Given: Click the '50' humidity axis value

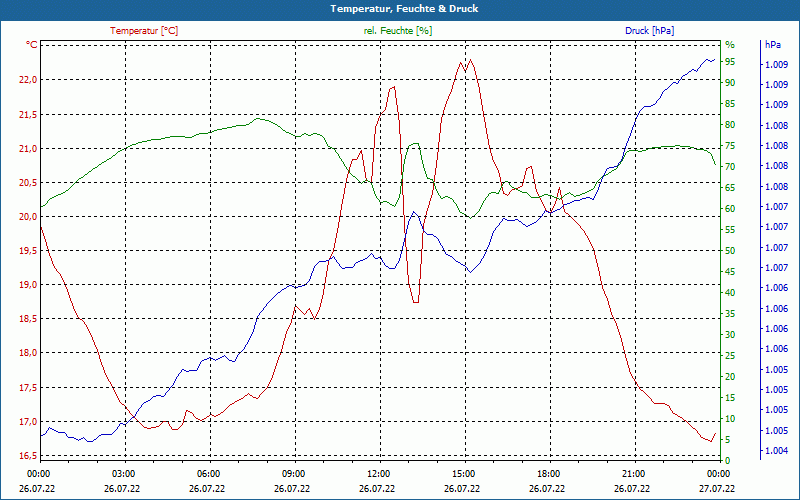Looking at the screenshot, I should [x=730, y=251].
